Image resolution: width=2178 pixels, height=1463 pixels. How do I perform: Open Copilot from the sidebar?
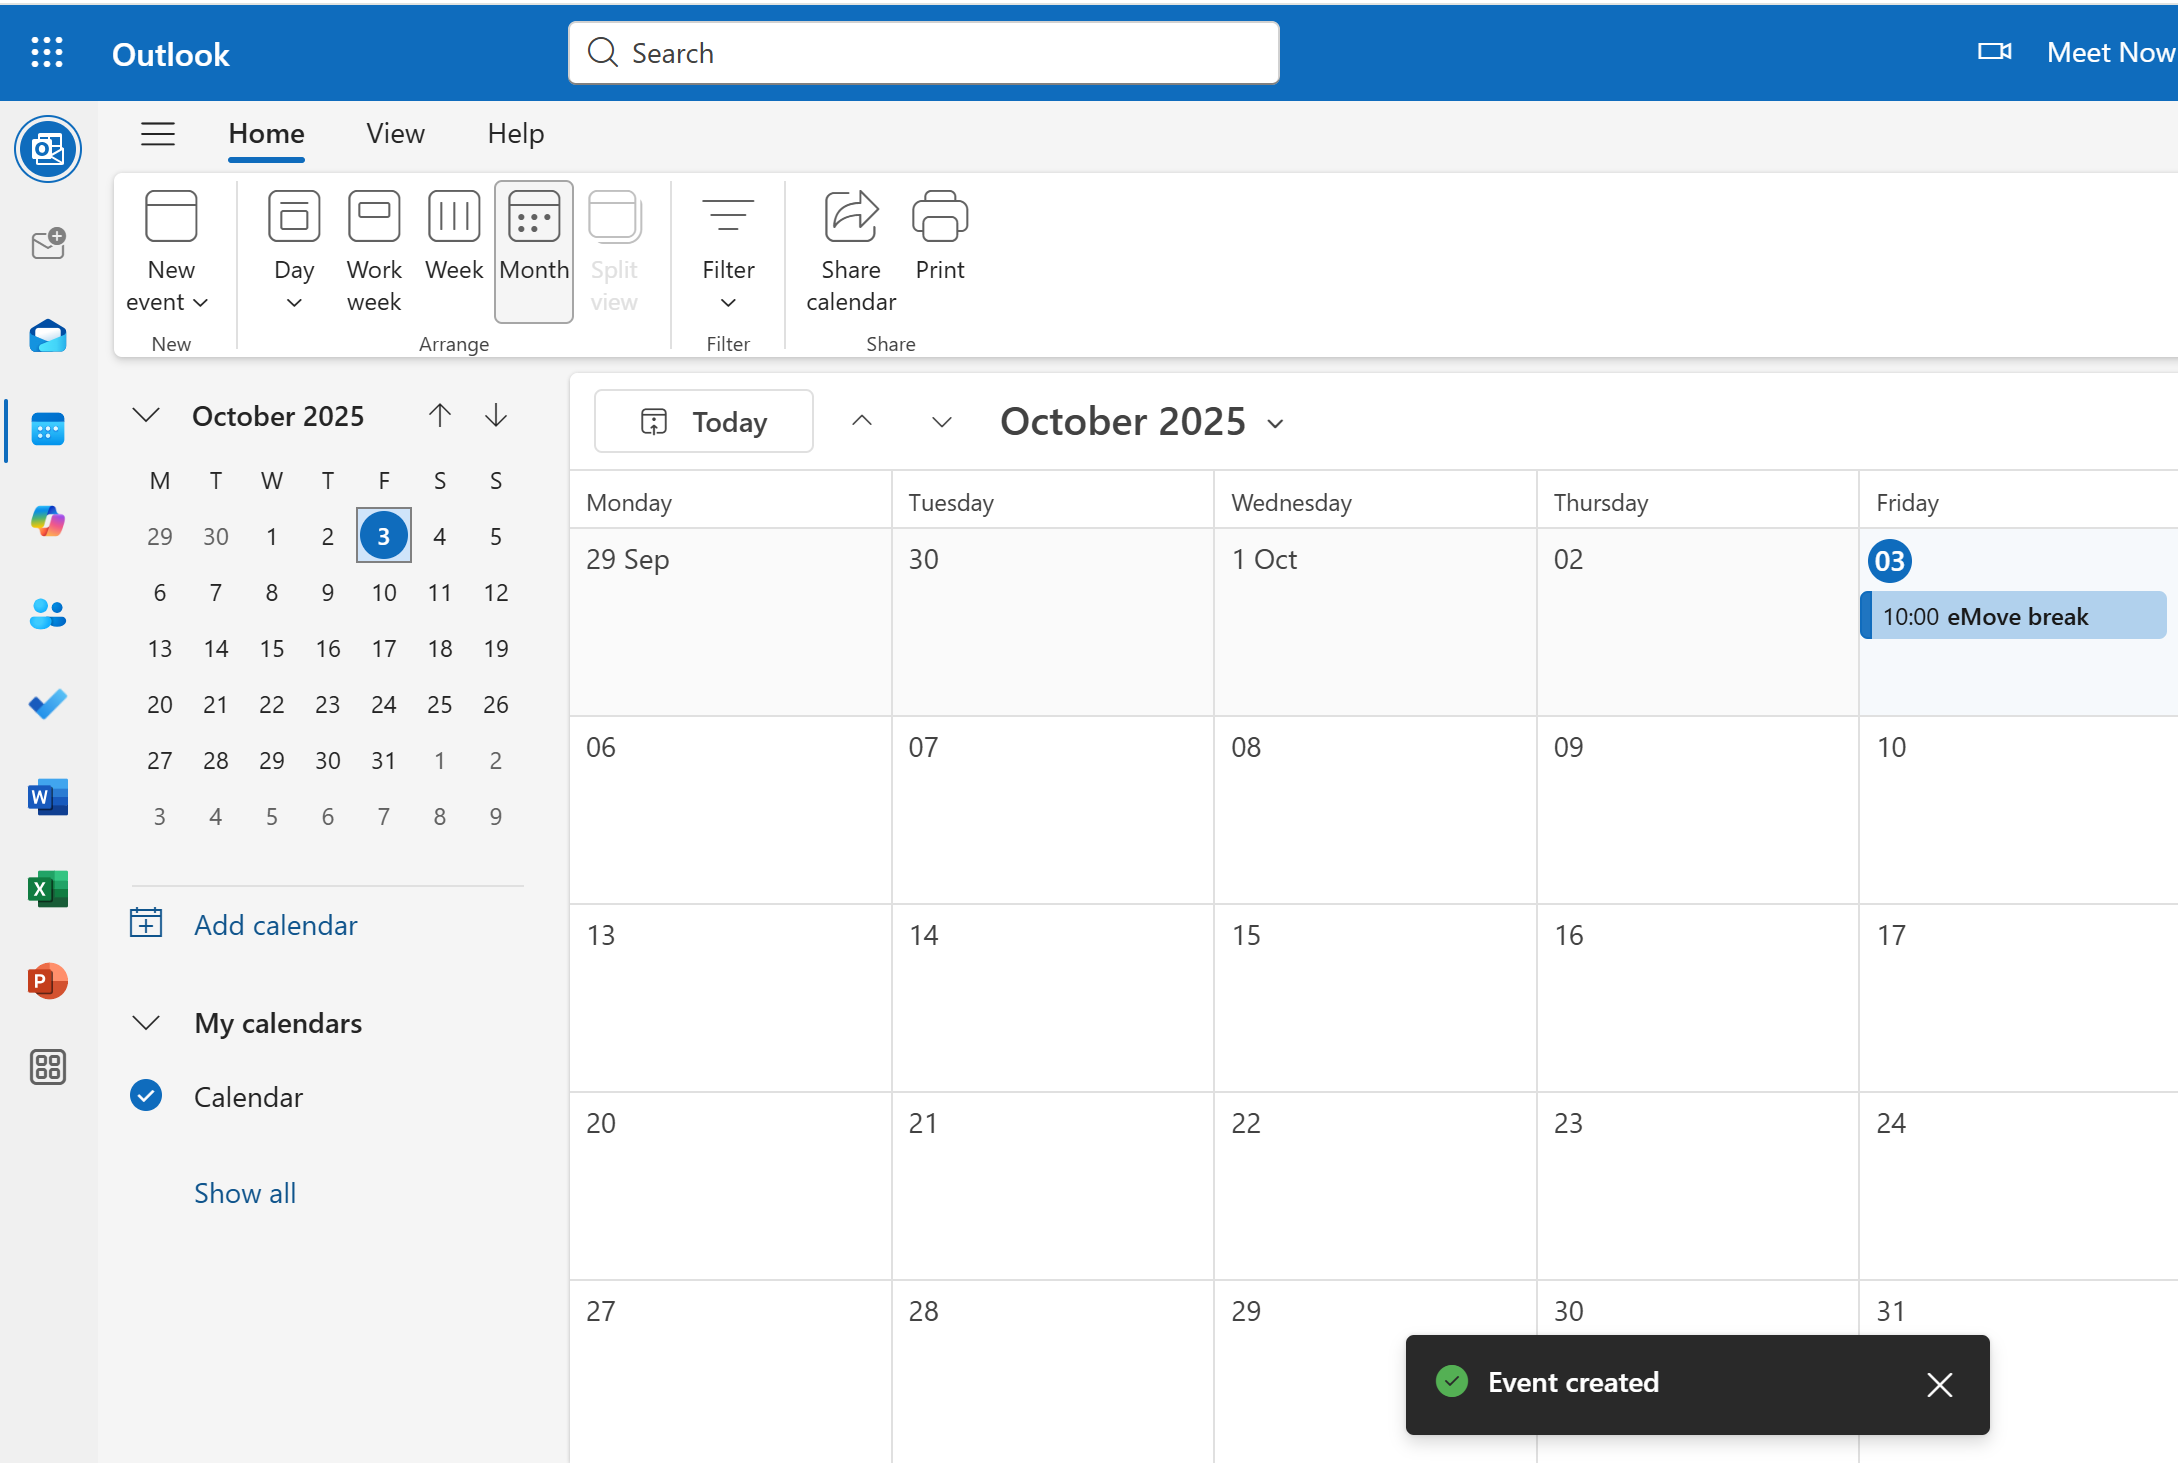(x=48, y=521)
